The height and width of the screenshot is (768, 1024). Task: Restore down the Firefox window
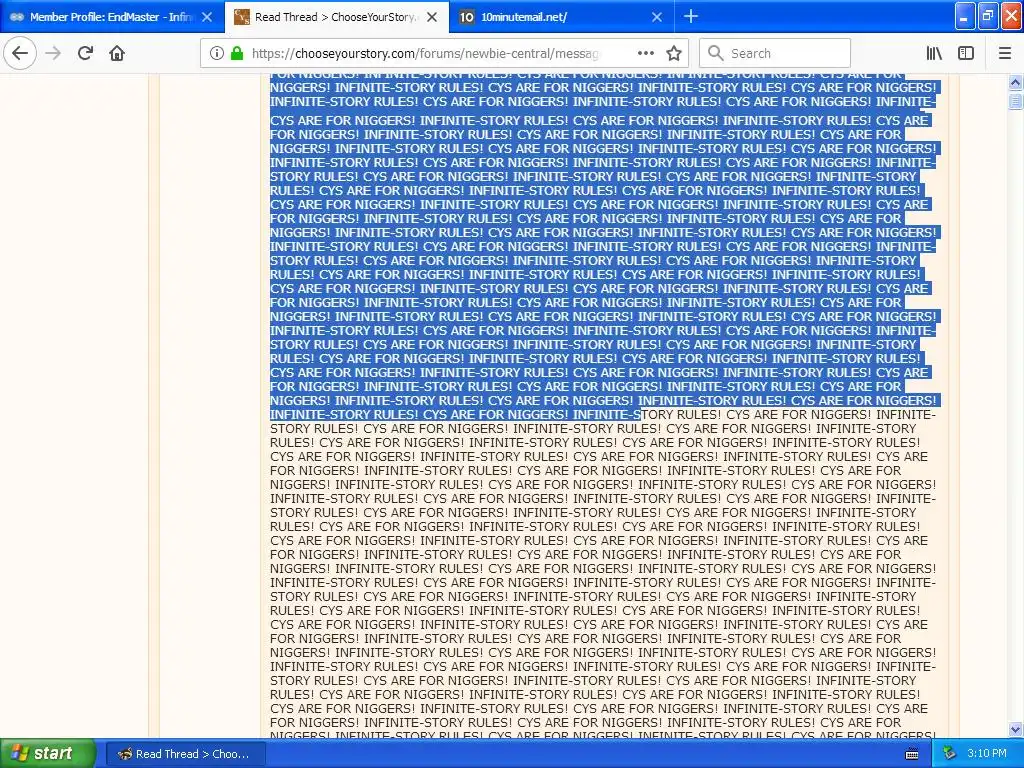tap(988, 16)
